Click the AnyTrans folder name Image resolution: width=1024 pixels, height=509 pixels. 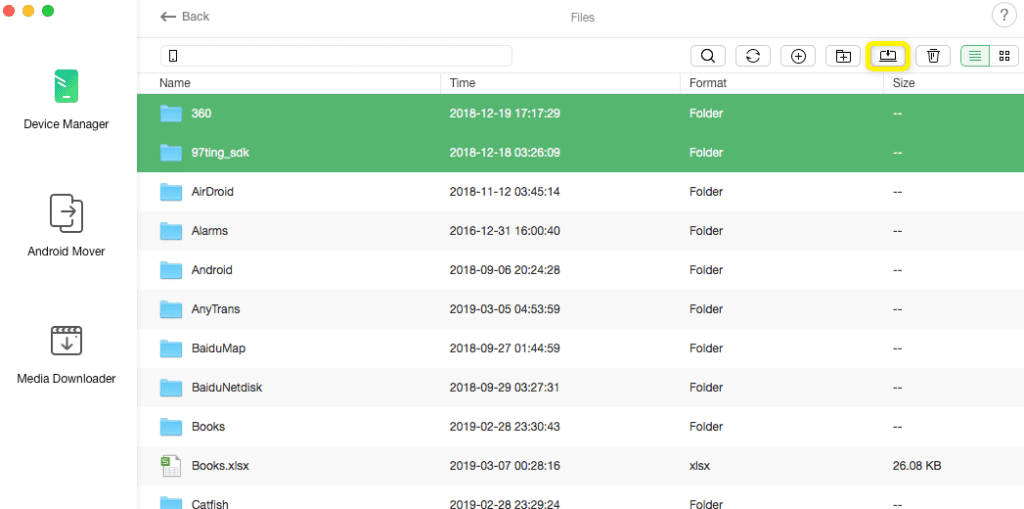216,309
